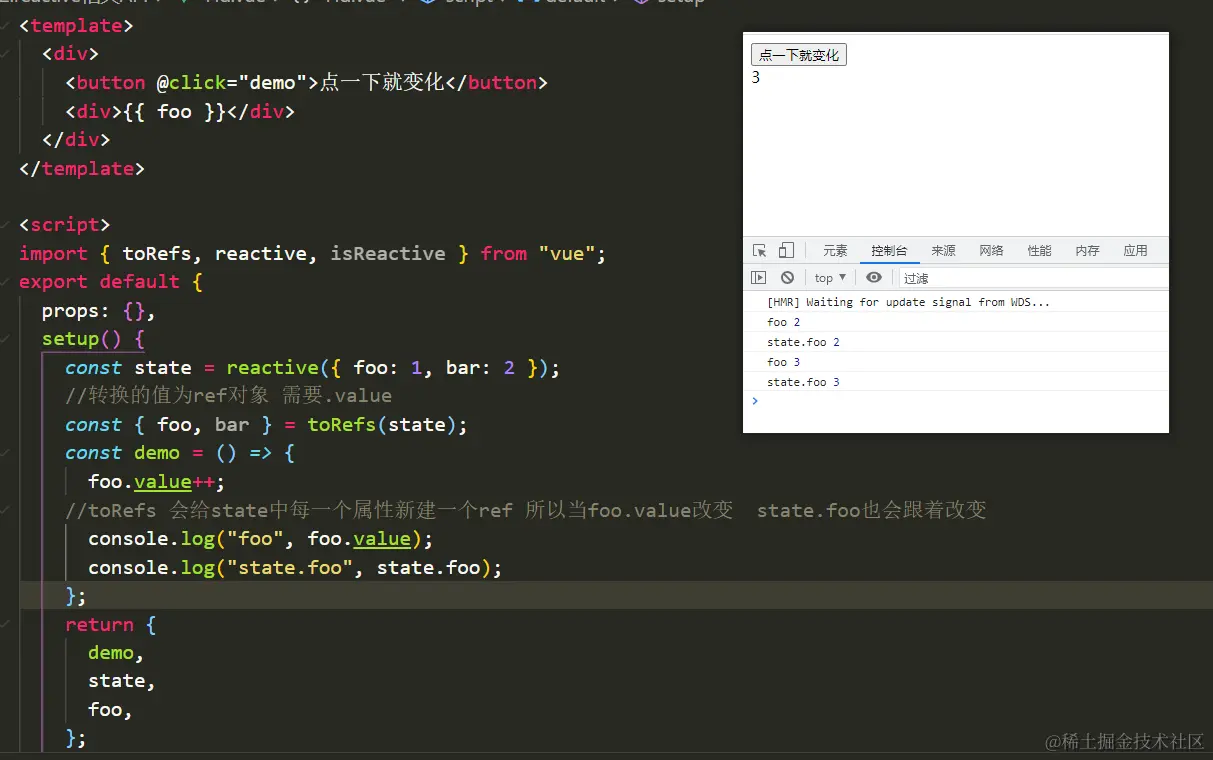Image resolution: width=1213 pixels, height=760 pixels.
Task: Click state, inside the return object
Action: point(122,682)
